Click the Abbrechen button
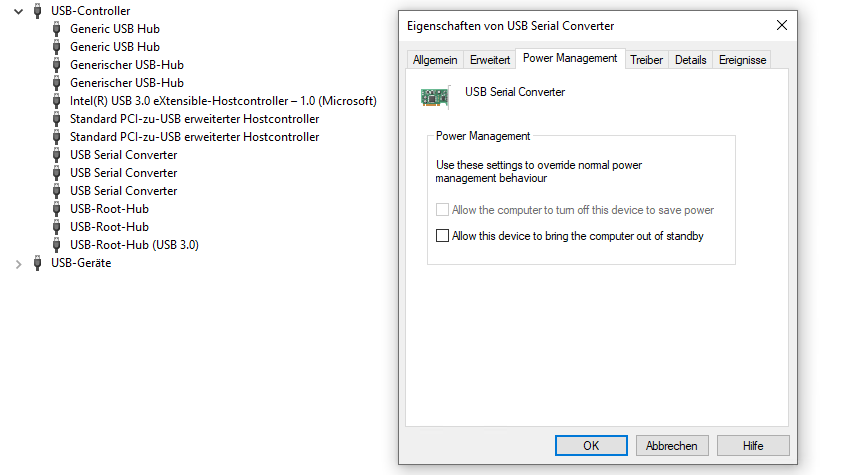The width and height of the screenshot is (846, 475). pyautogui.click(x=672, y=446)
